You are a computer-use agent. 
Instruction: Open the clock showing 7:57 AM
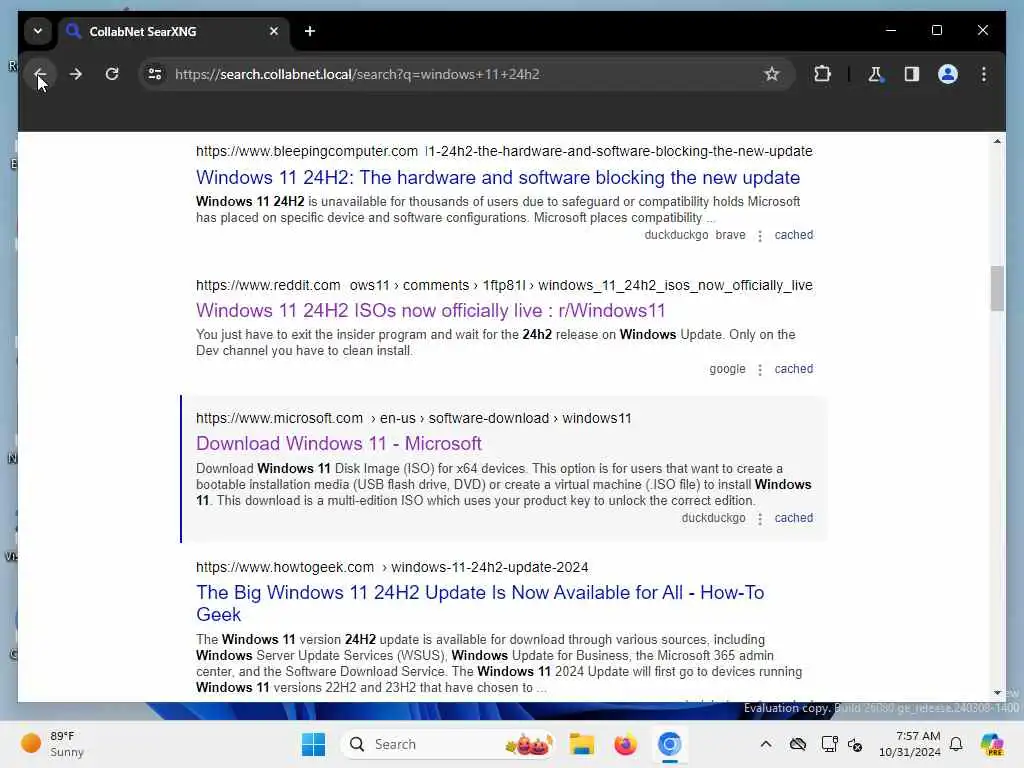pyautogui.click(x=909, y=744)
